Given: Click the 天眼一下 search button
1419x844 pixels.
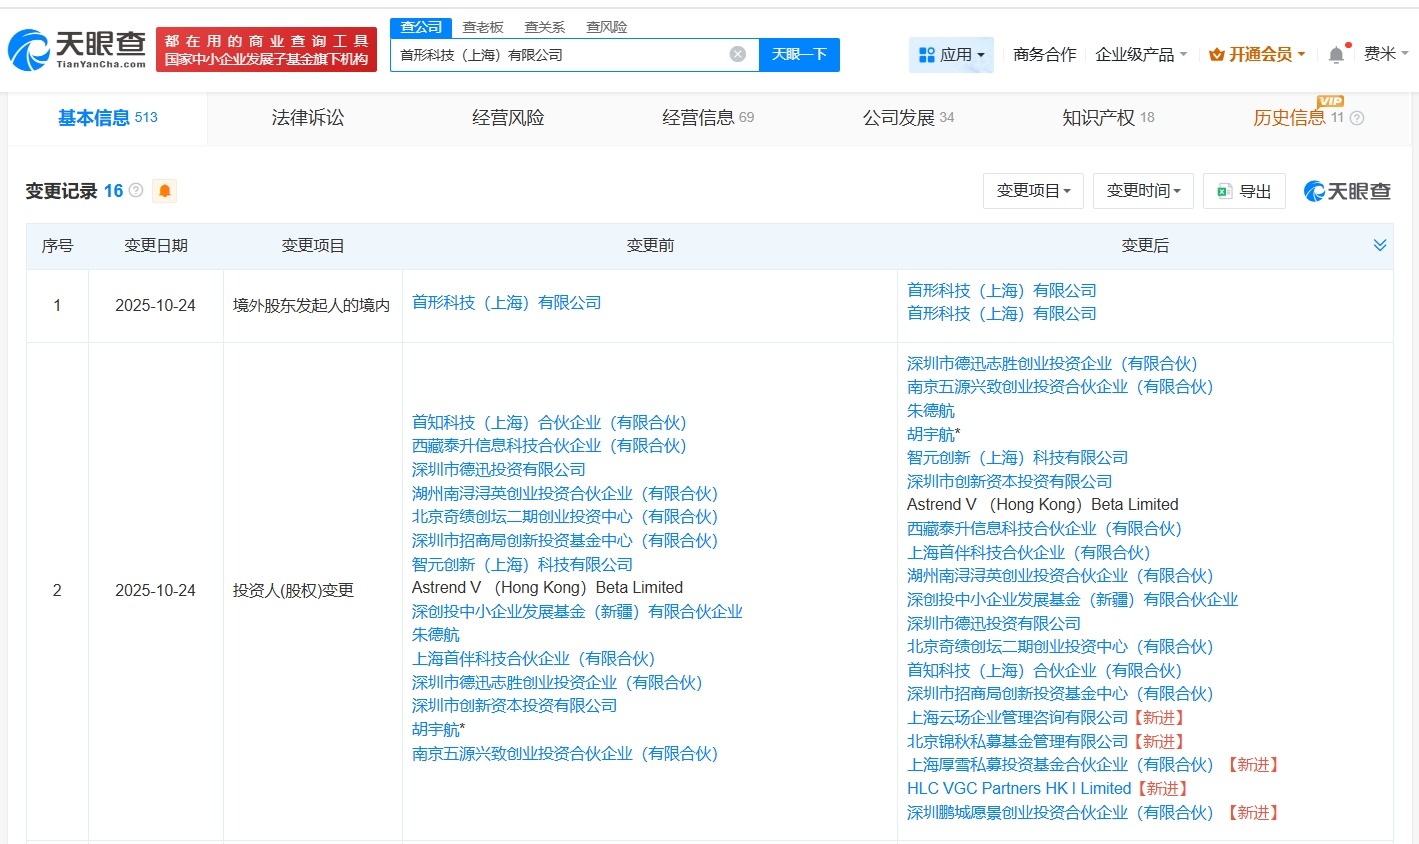Looking at the screenshot, I should click(x=800, y=54).
